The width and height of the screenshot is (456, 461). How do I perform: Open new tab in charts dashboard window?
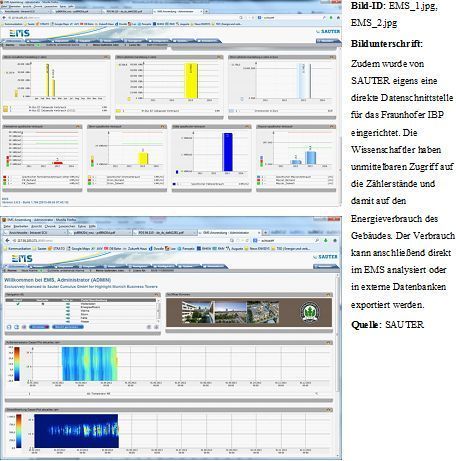point(206,11)
